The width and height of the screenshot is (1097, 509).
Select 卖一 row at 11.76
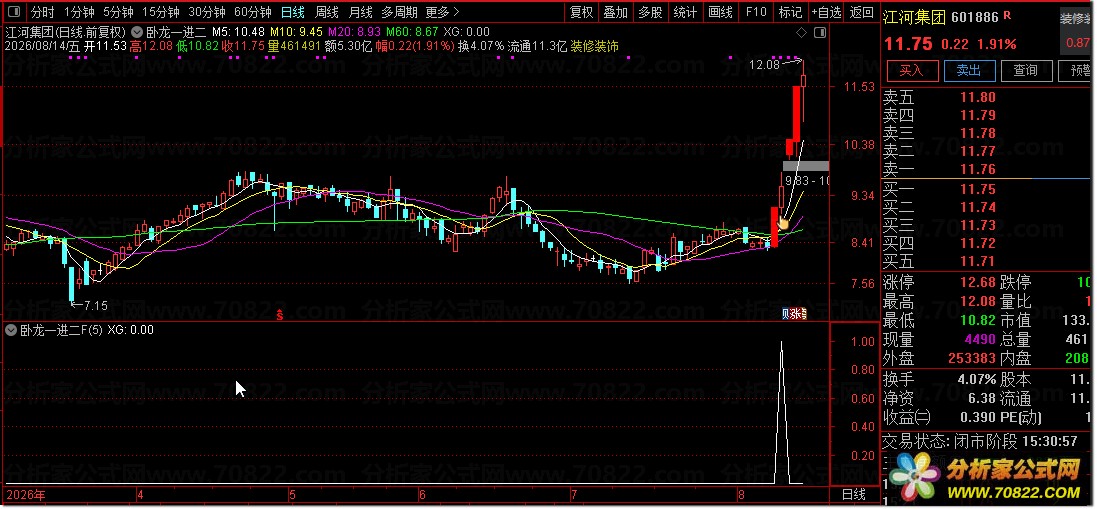986,169
